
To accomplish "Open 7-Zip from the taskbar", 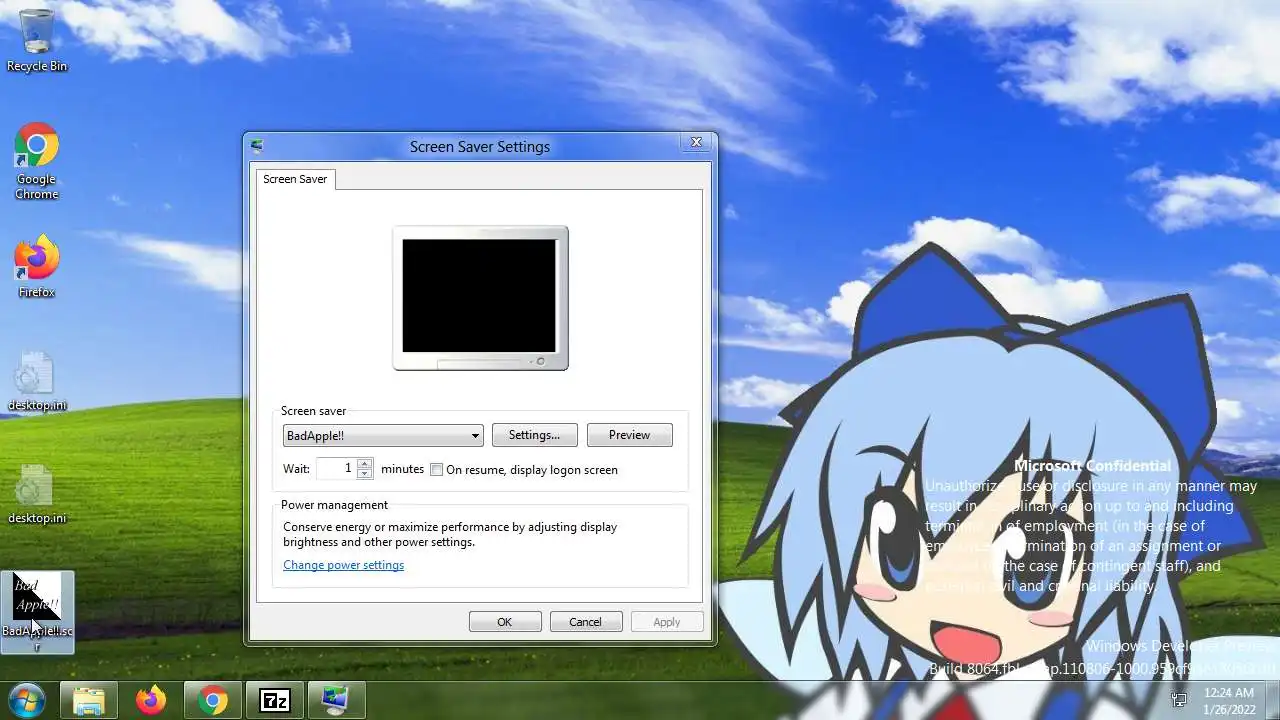I will click(x=274, y=701).
